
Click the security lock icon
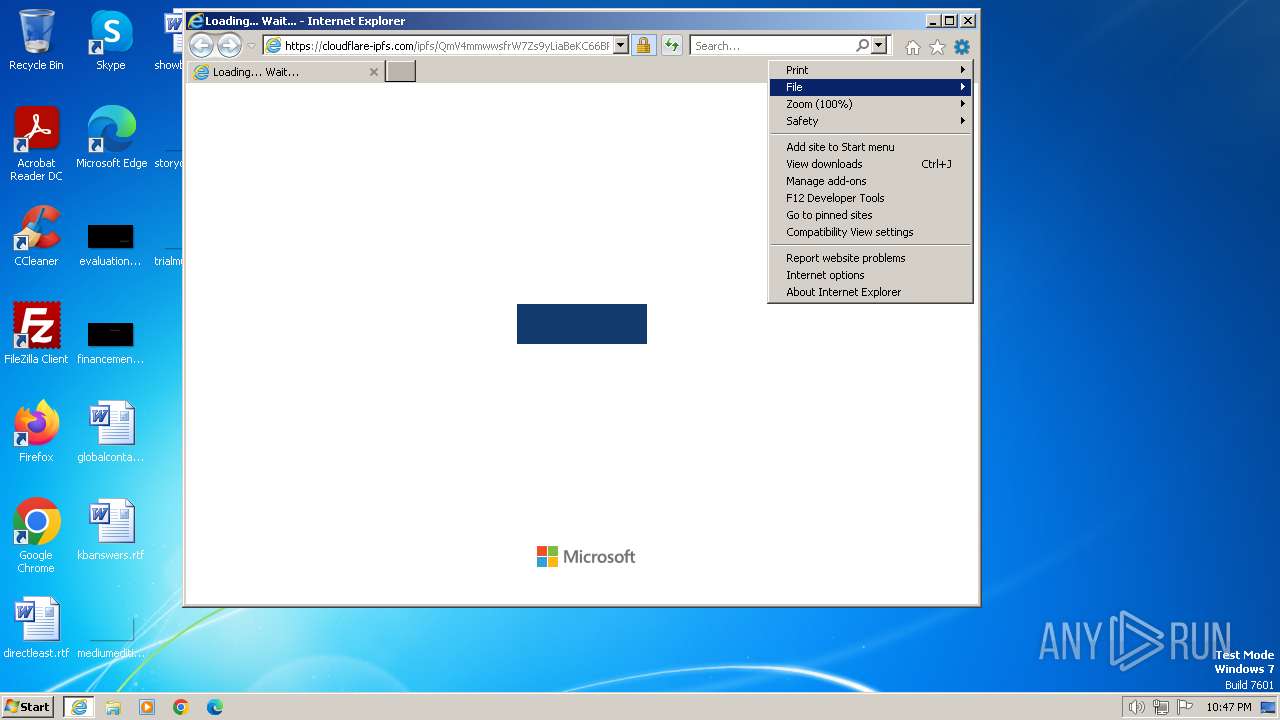(x=643, y=45)
